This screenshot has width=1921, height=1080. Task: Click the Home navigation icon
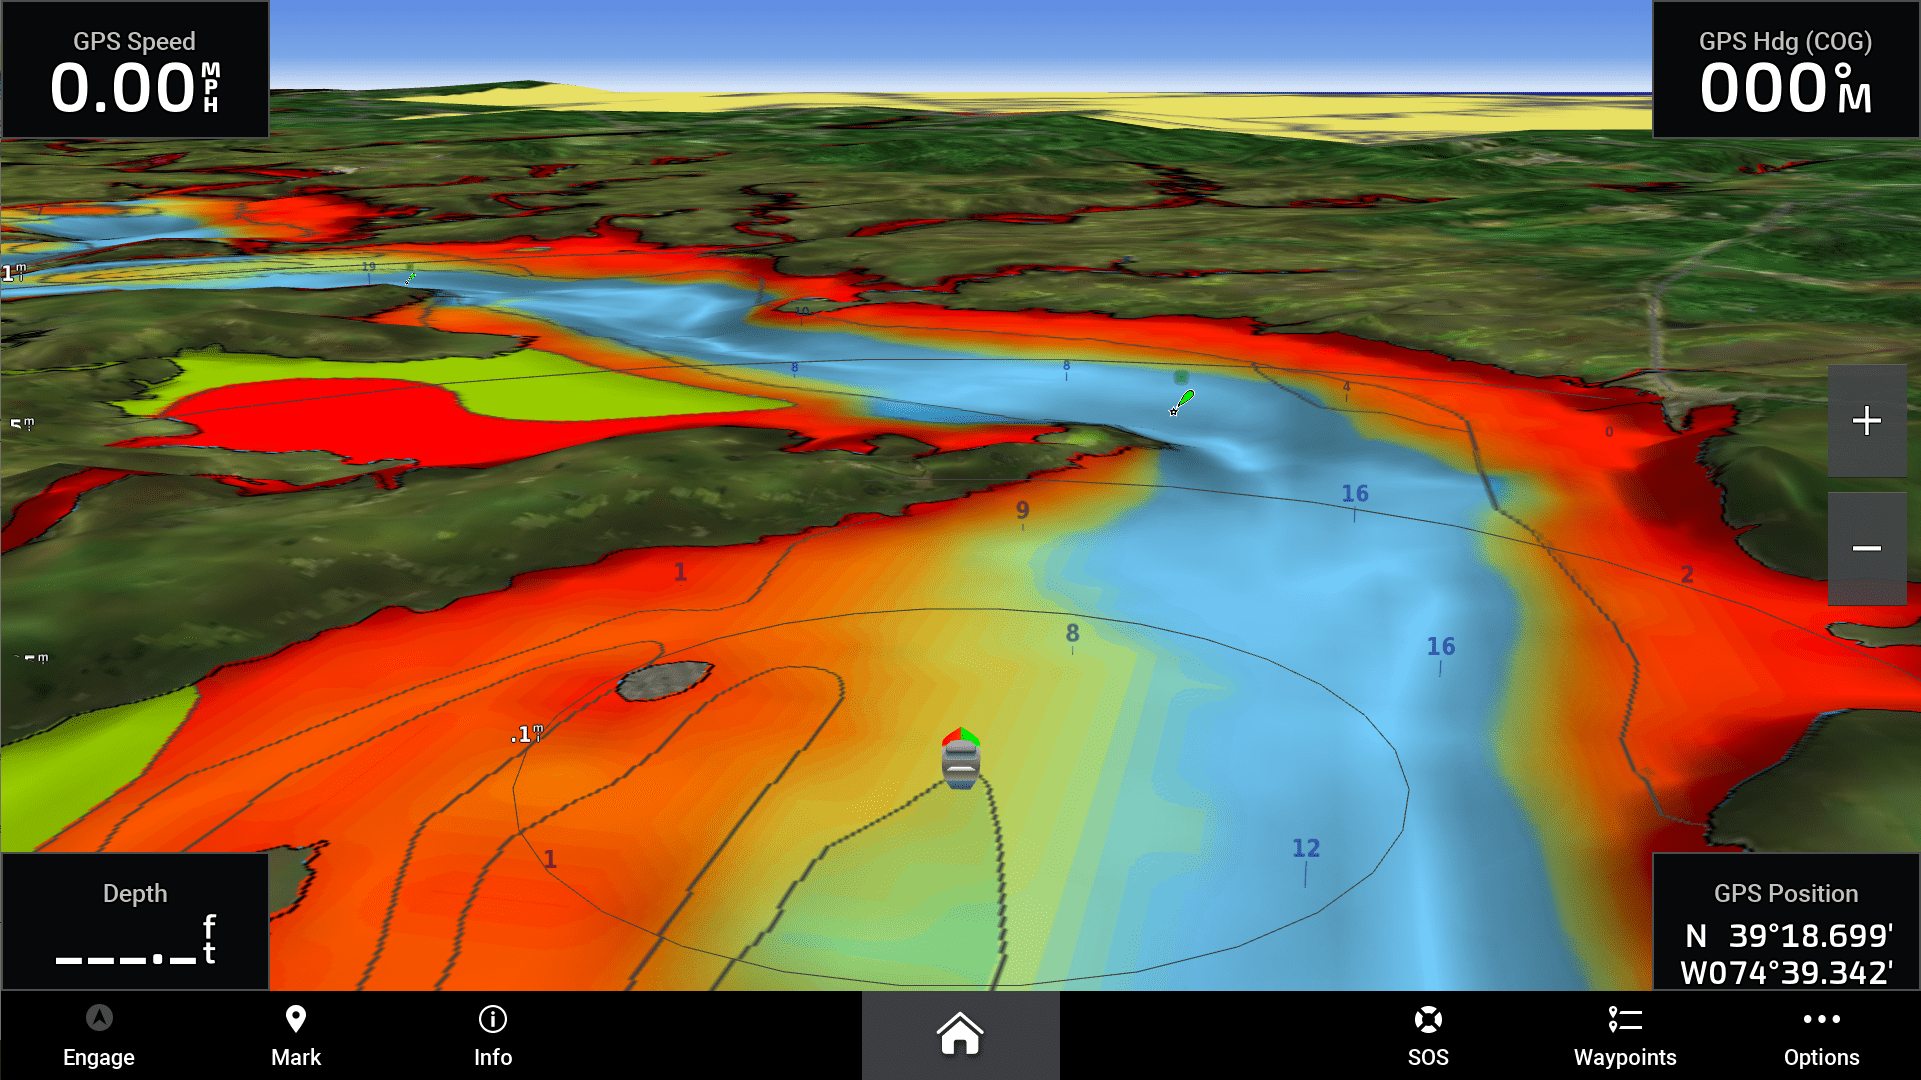pyautogui.click(x=960, y=1035)
